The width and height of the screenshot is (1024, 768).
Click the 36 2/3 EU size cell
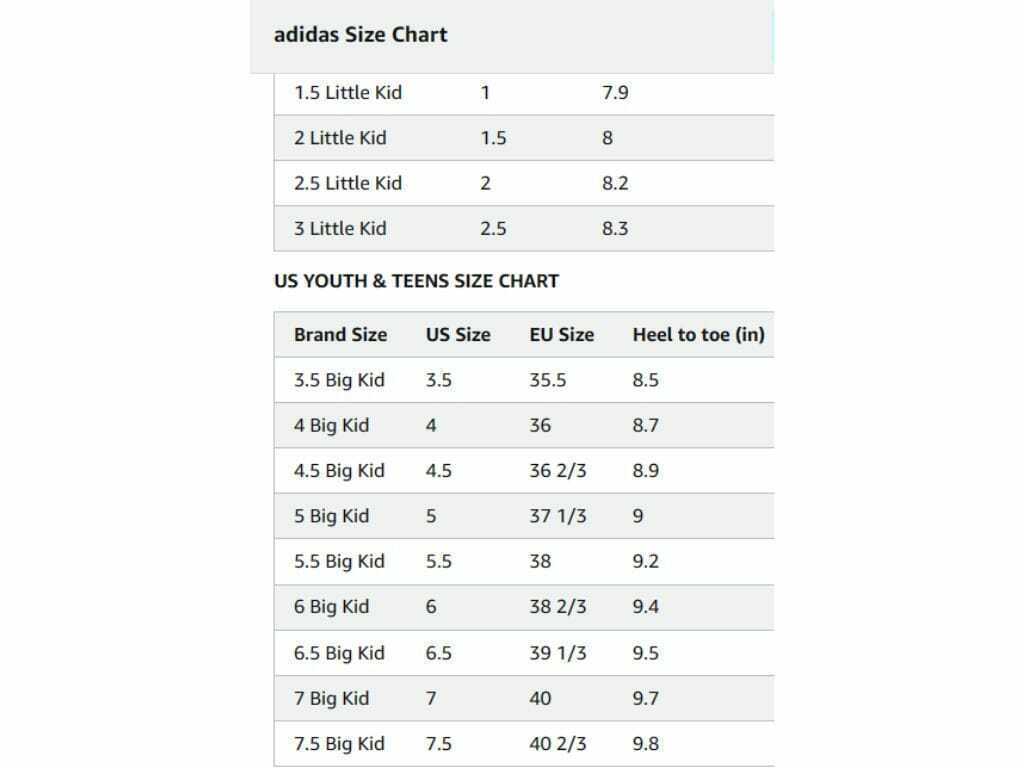point(558,471)
